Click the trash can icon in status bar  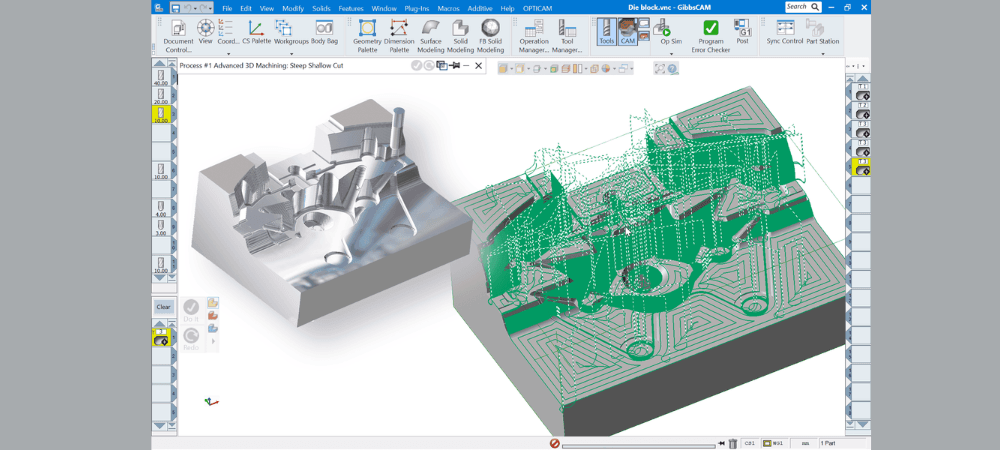[x=733, y=443]
